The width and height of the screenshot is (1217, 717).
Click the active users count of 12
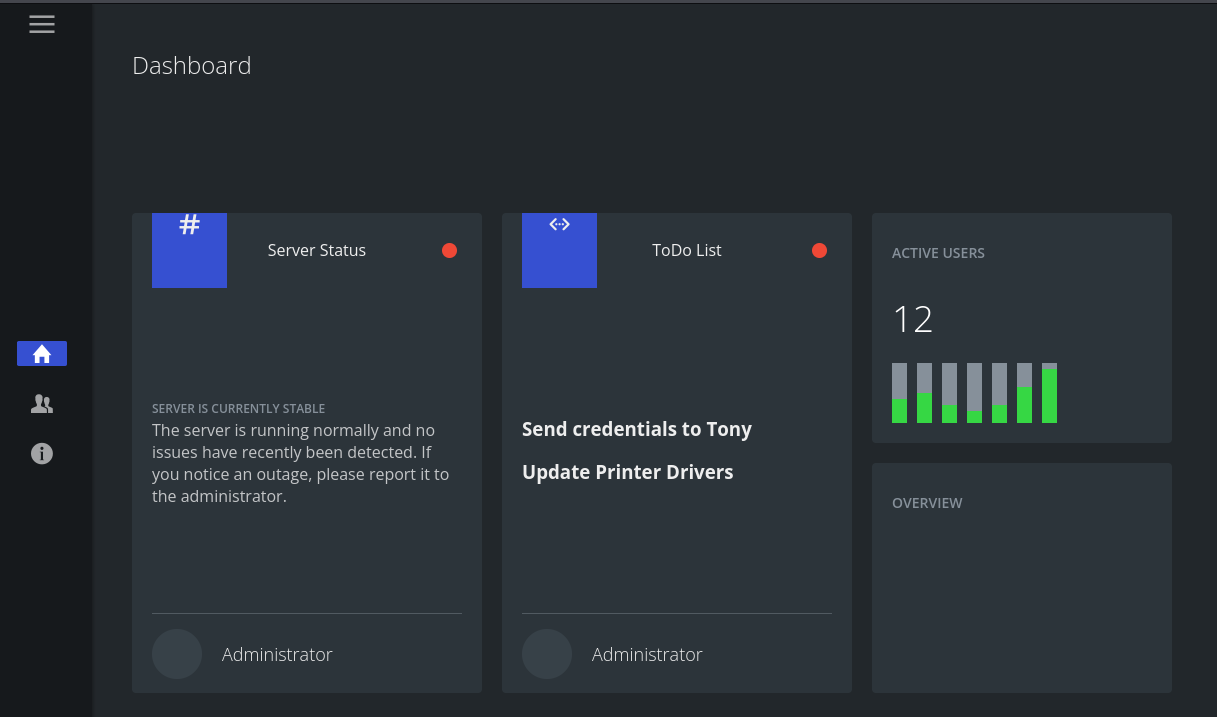coord(912,318)
